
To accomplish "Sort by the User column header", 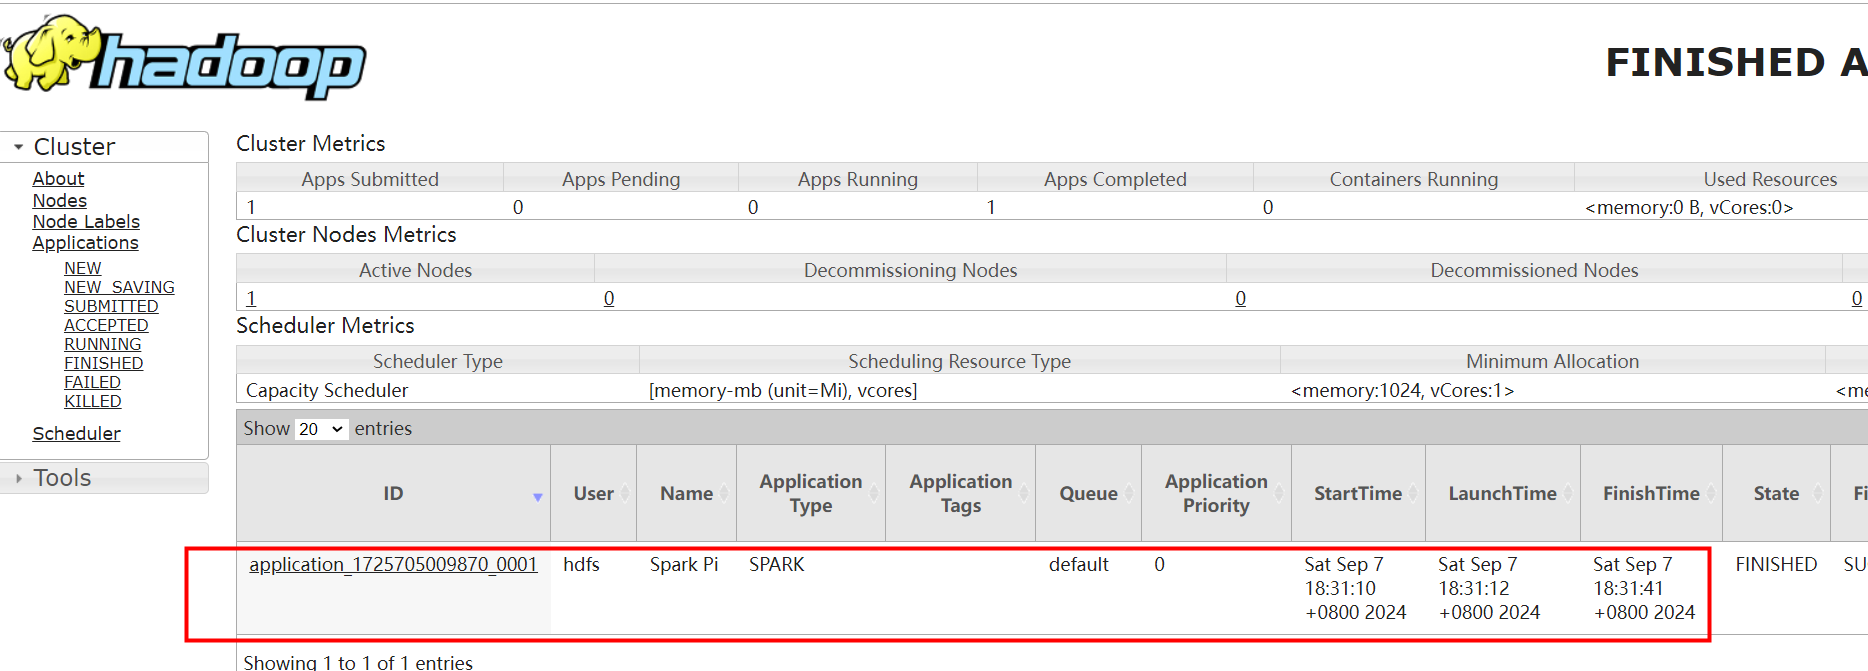I will click(593, 494).
